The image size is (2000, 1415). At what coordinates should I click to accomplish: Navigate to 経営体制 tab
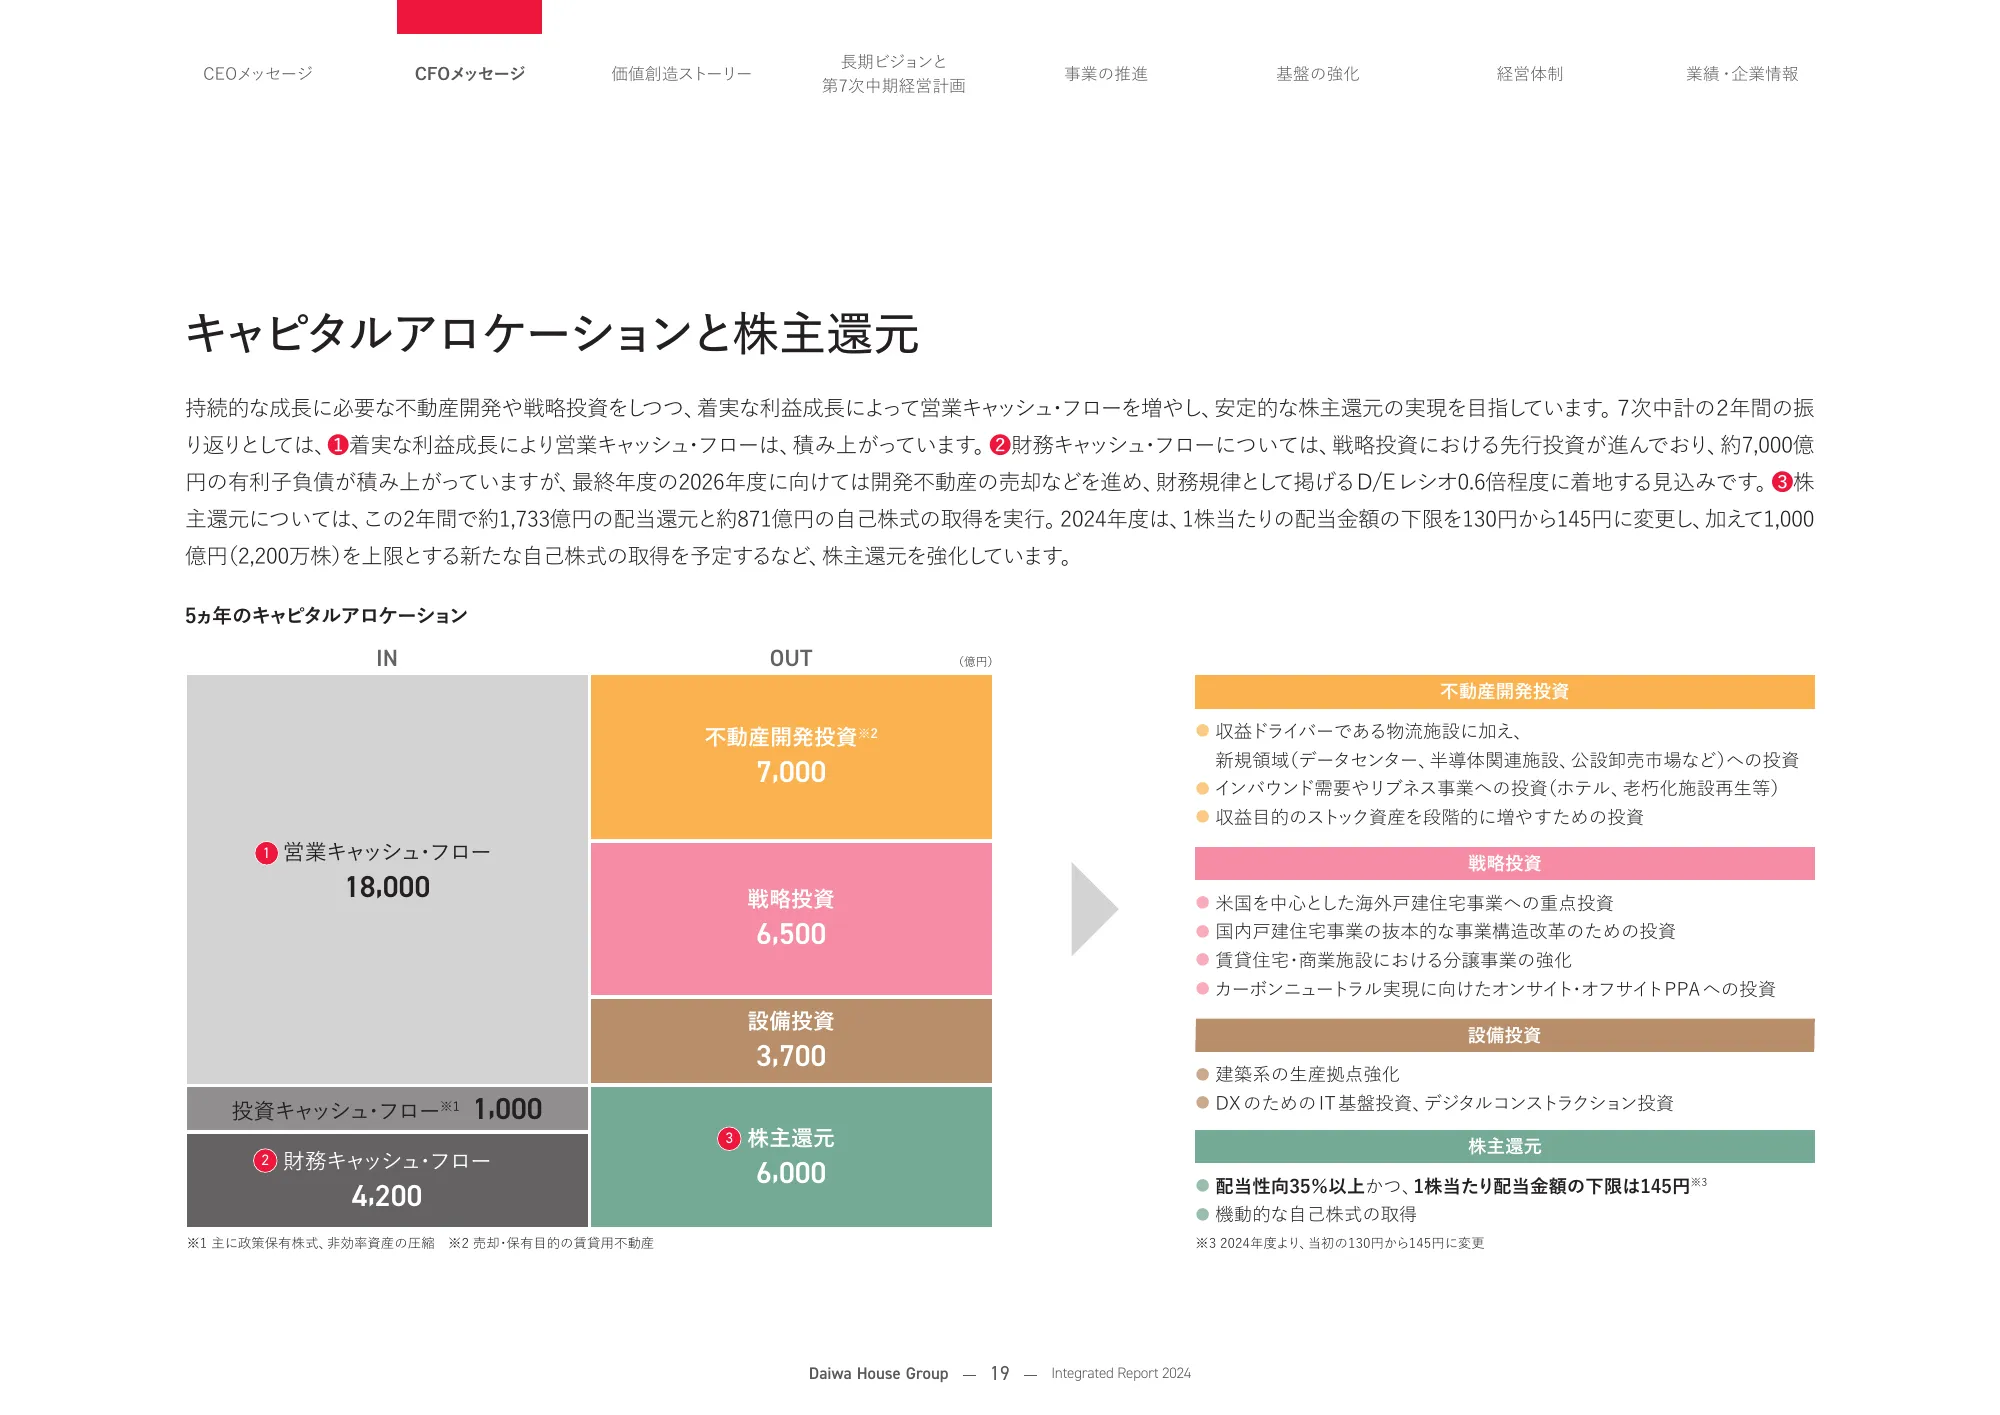click(x=1530, y=74)
